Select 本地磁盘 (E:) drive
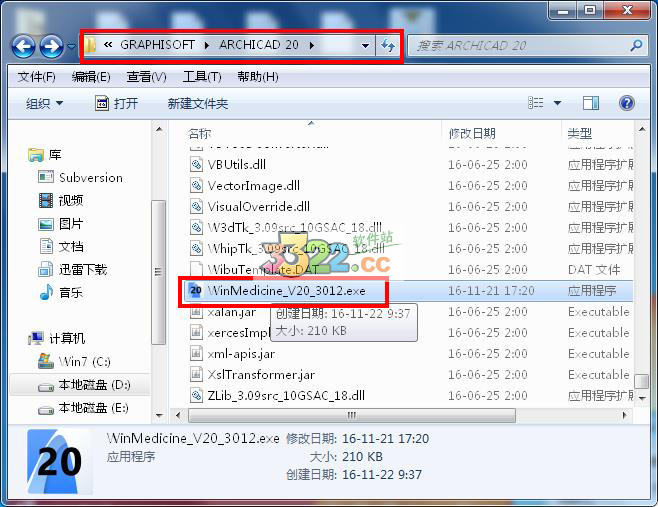Screen dimensions: 658x507 (x=83, y=408)
